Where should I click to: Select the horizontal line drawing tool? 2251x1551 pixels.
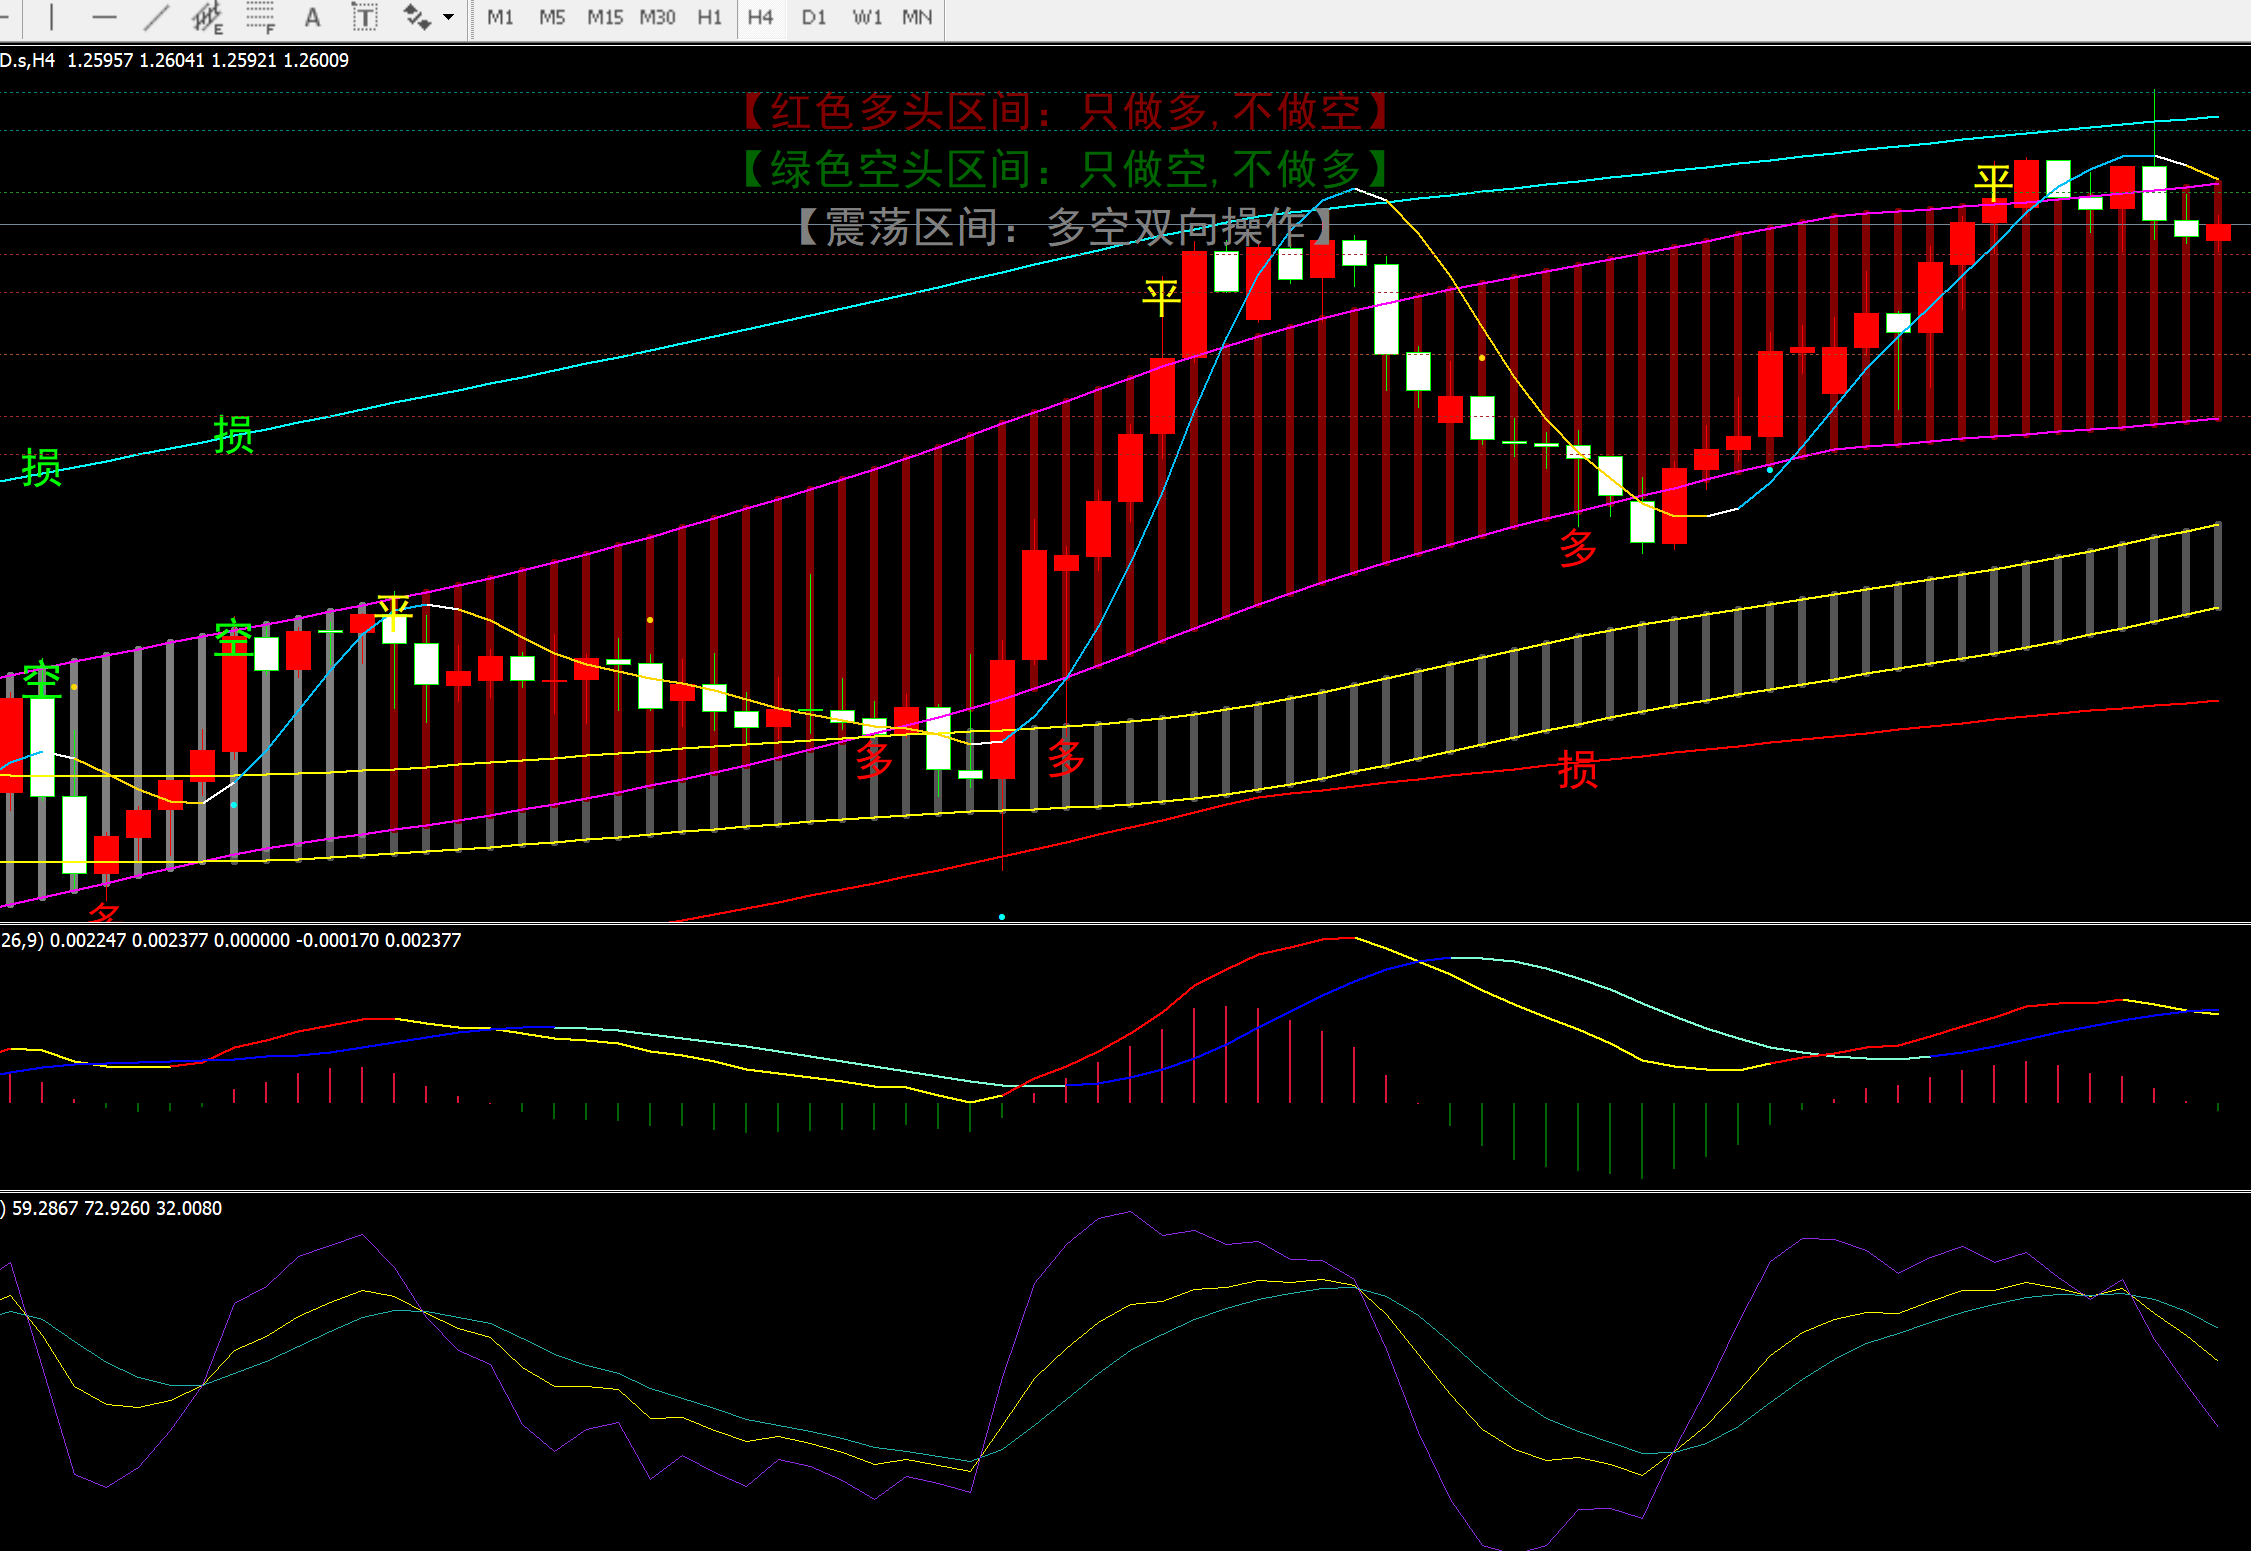point(104,17)
